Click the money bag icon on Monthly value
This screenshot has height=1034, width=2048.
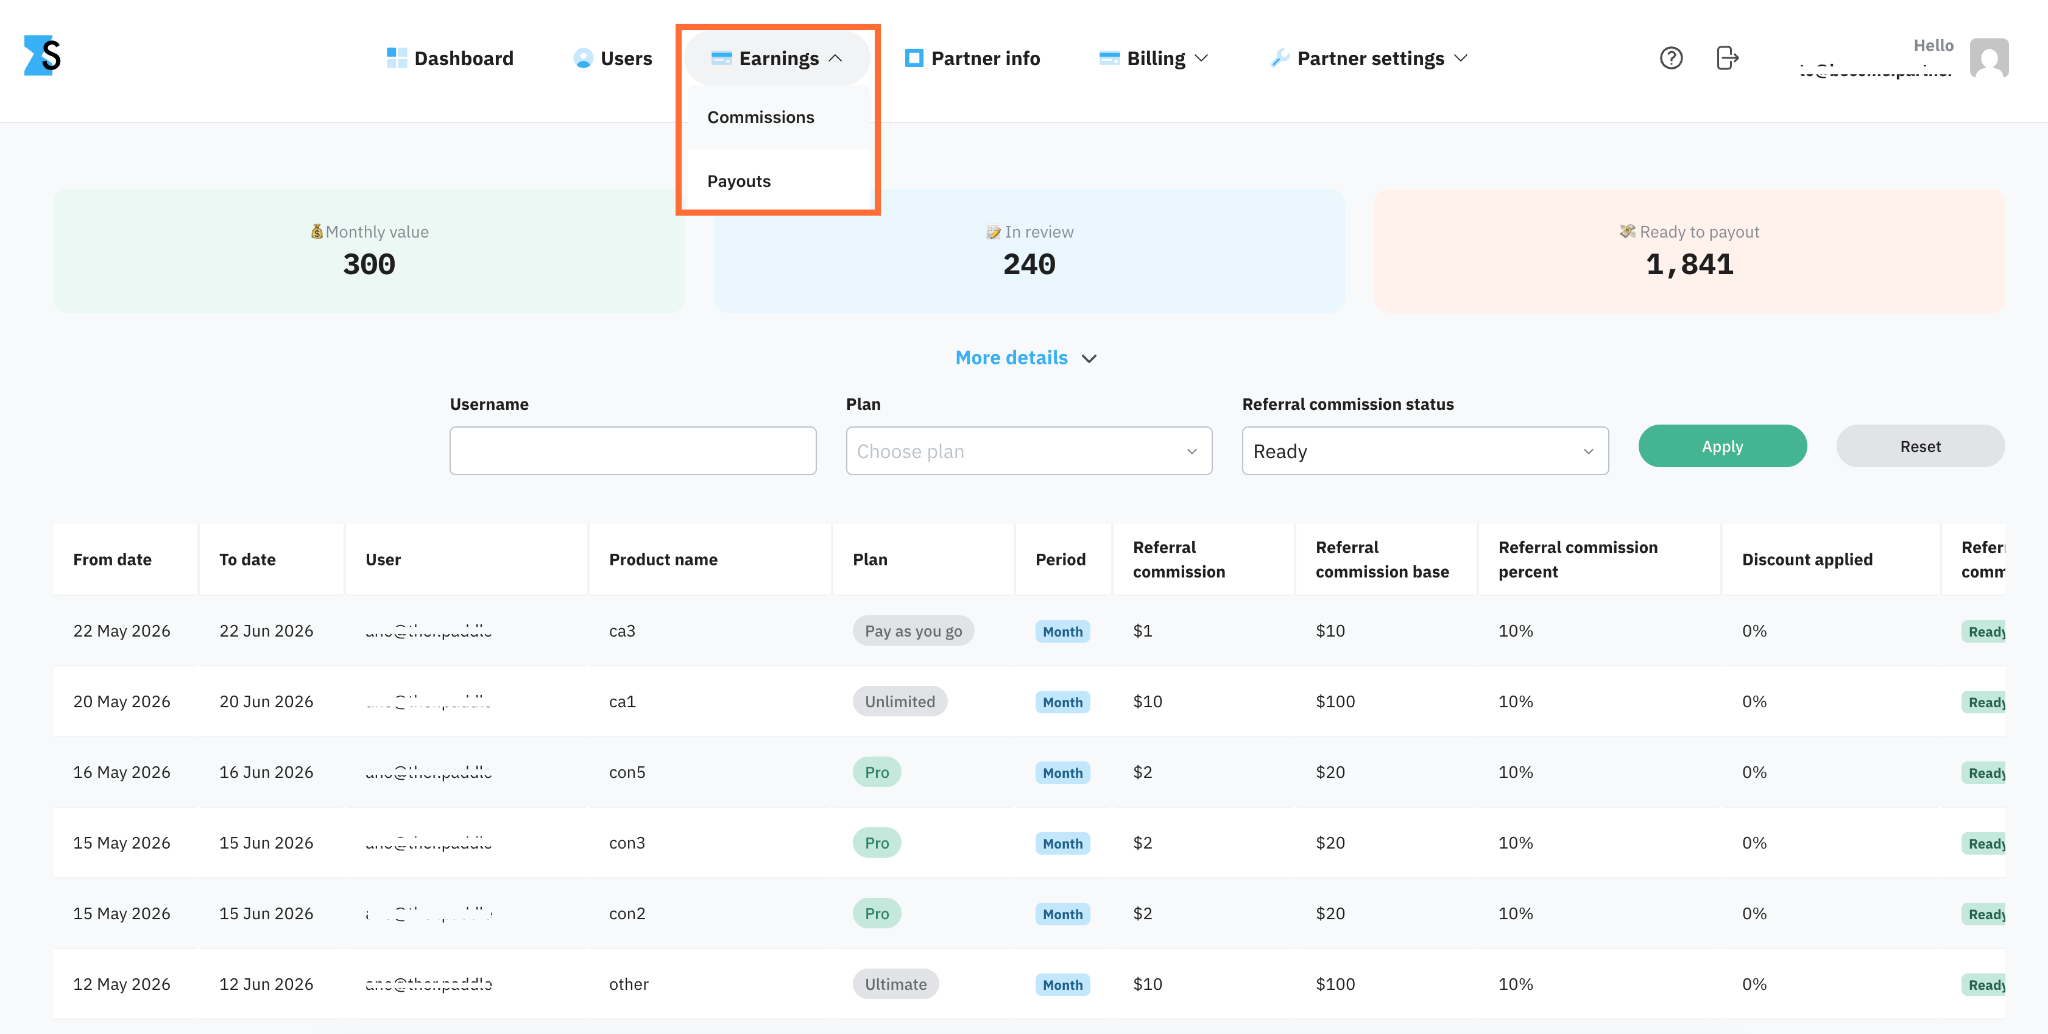click(317, 232)
